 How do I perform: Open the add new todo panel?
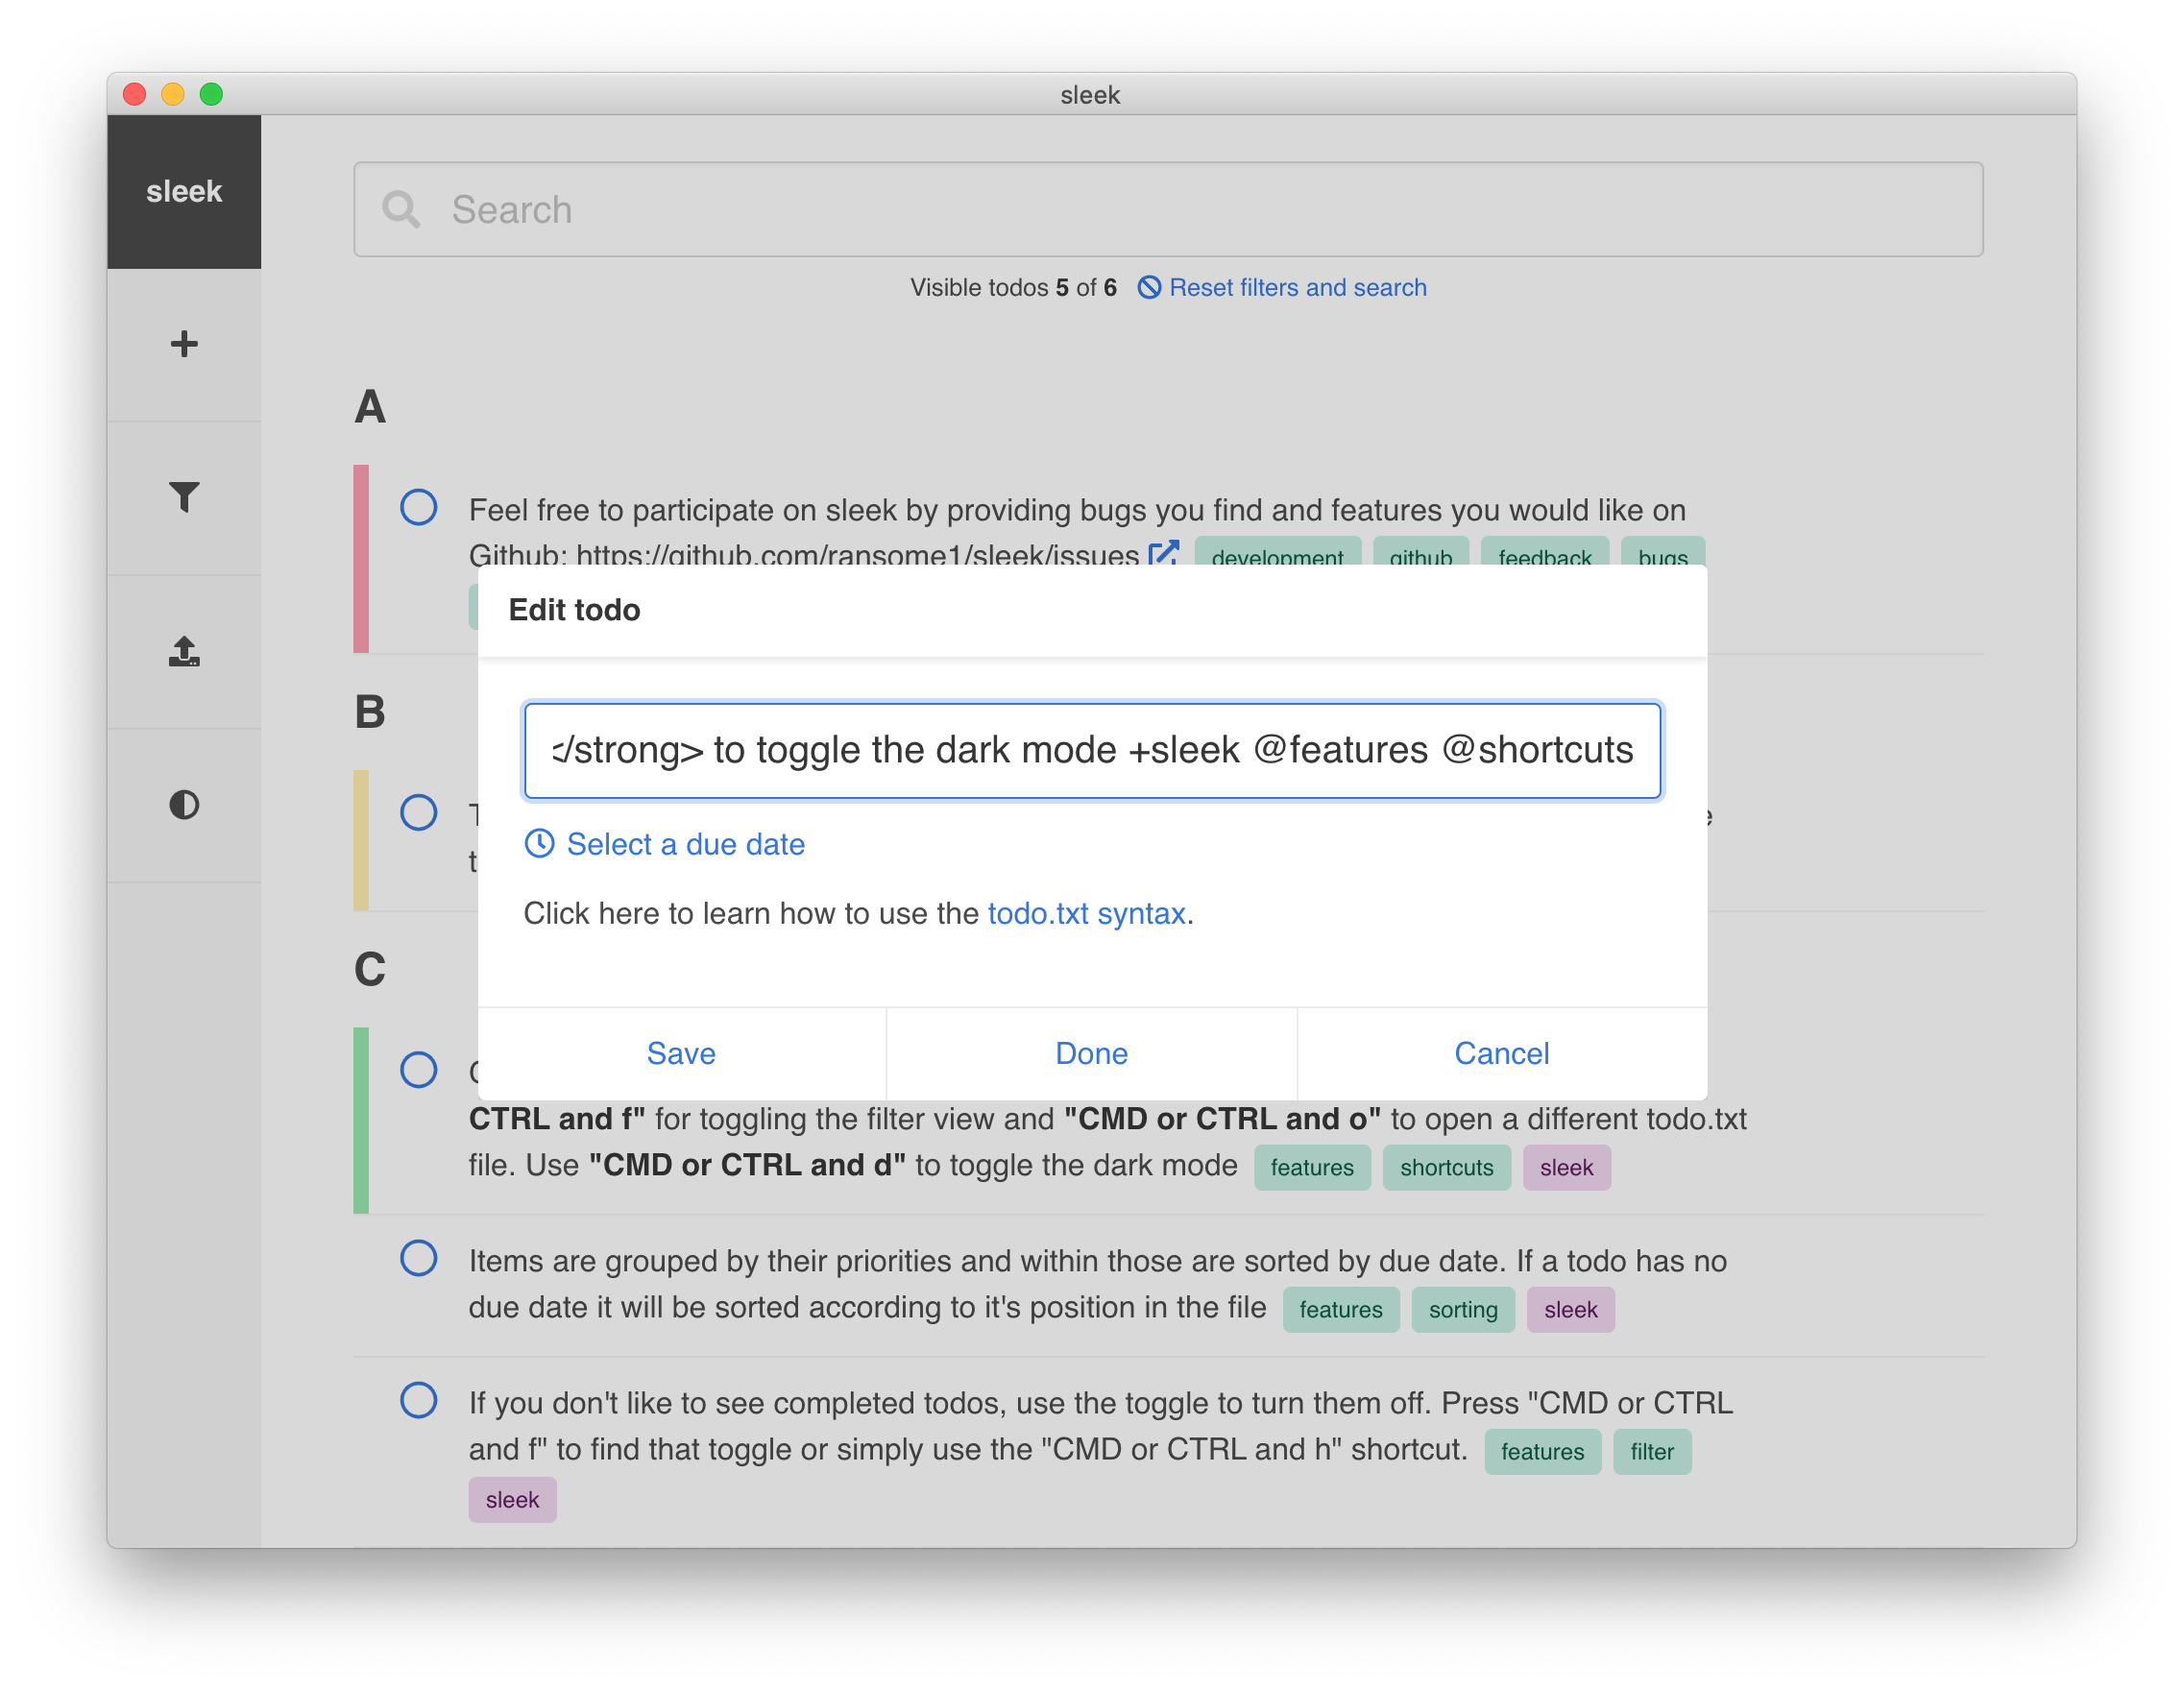184,344
